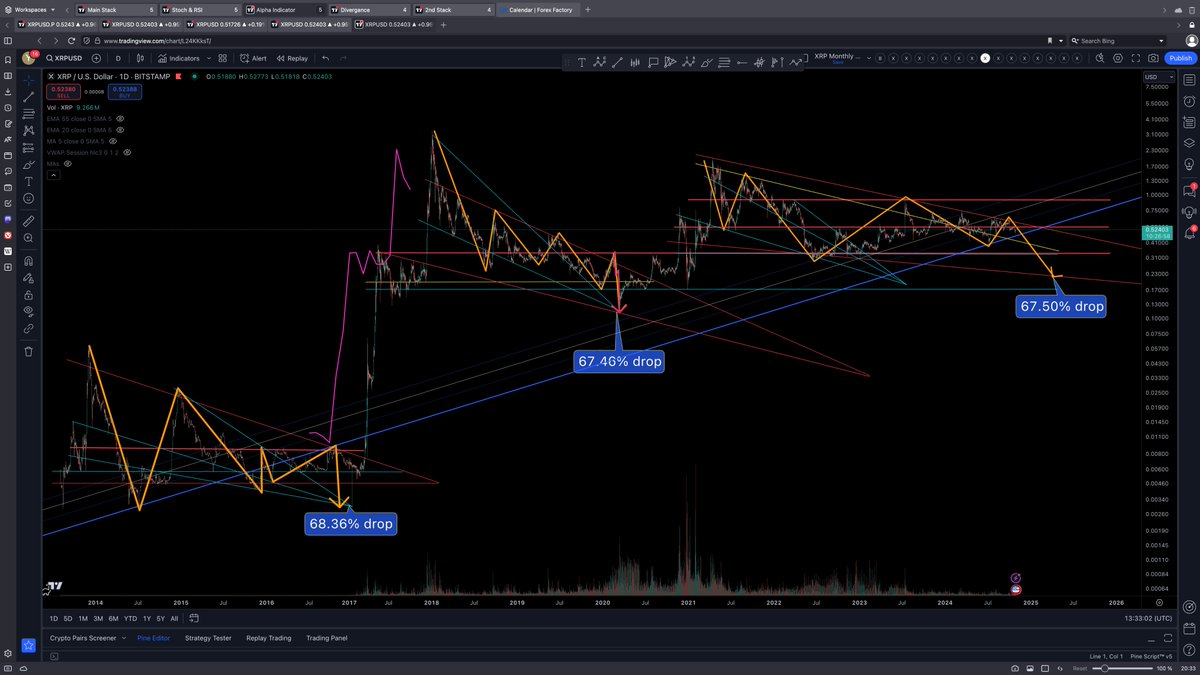Switch to the Divergance tab

[x=368, y=9]
